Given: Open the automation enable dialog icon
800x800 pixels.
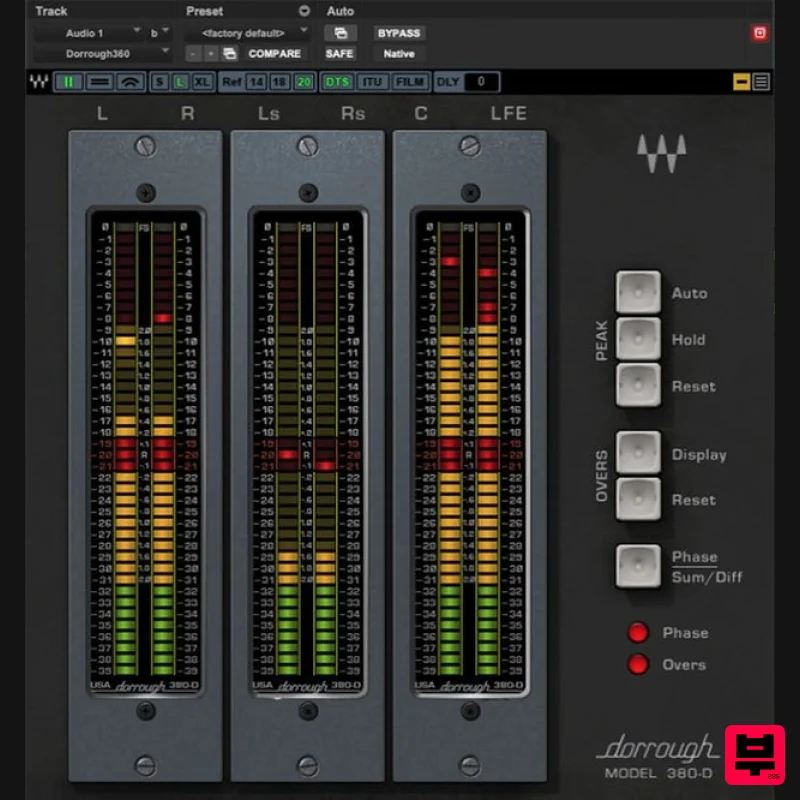Looking at the screenshot, I should tap(340, 33).
